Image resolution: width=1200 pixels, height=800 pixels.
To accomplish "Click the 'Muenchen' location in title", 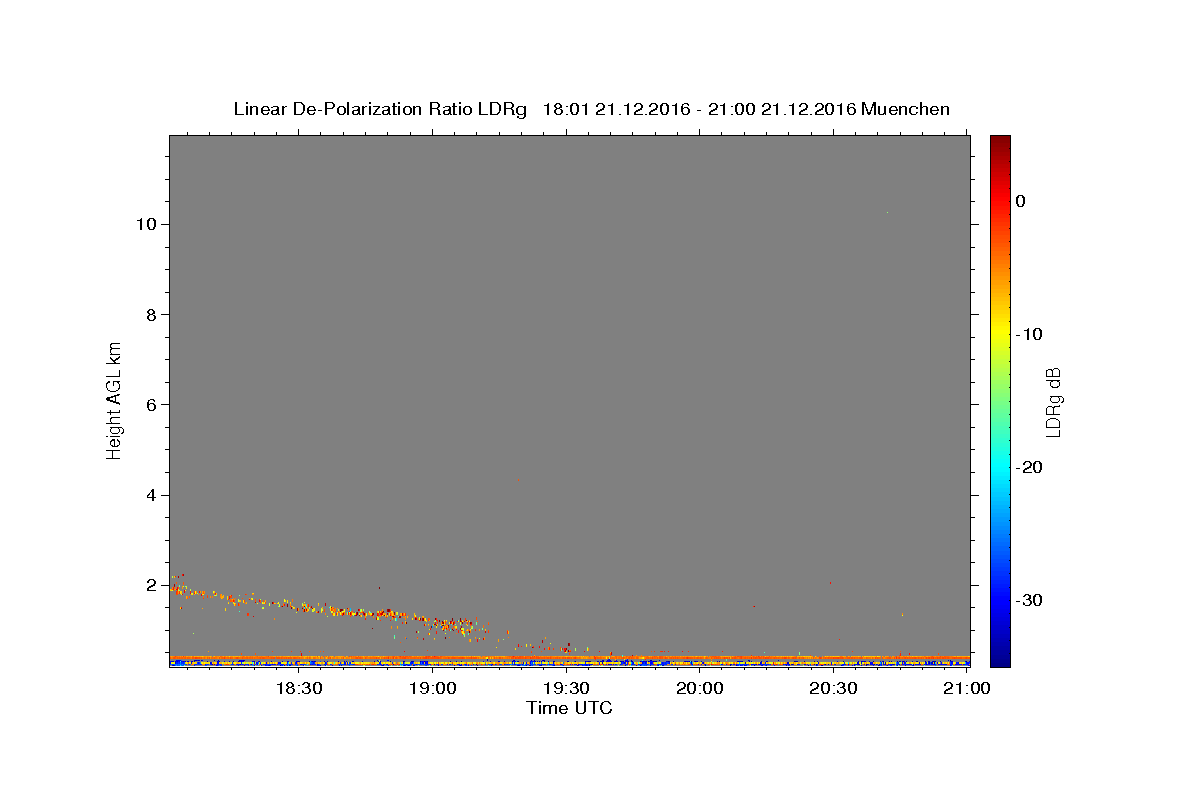I will [905, 109].
